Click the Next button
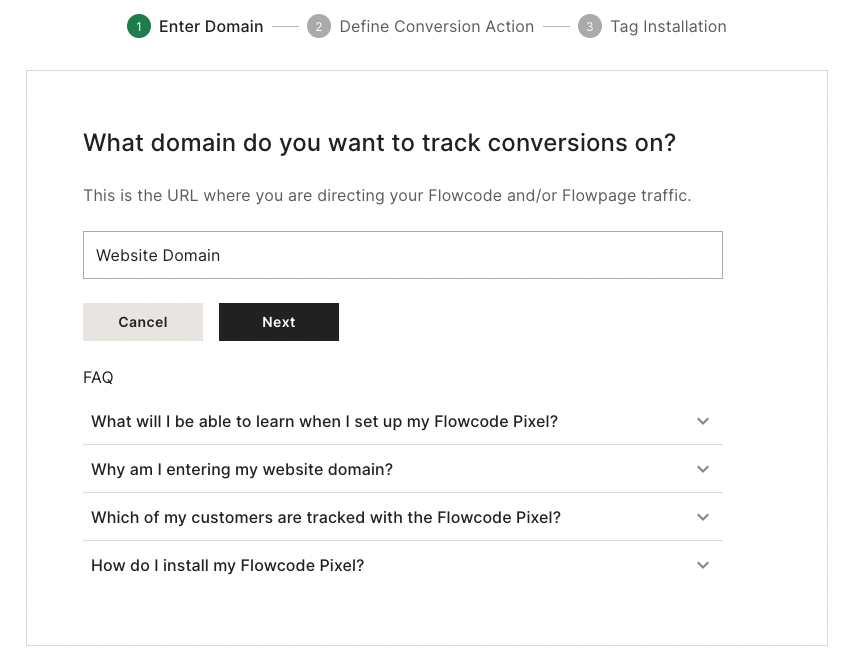 point(279,322)
